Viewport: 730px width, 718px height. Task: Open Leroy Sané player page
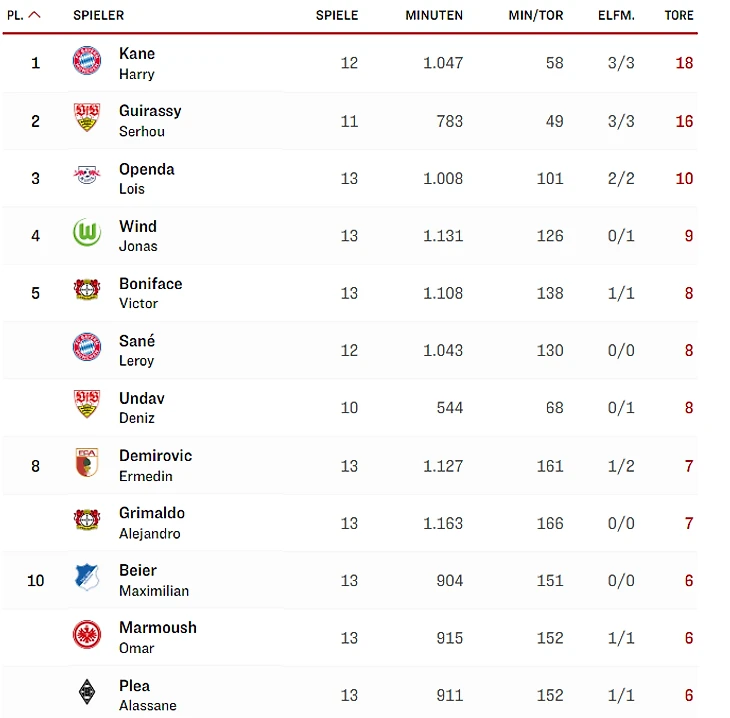click(x=137, y=349)
